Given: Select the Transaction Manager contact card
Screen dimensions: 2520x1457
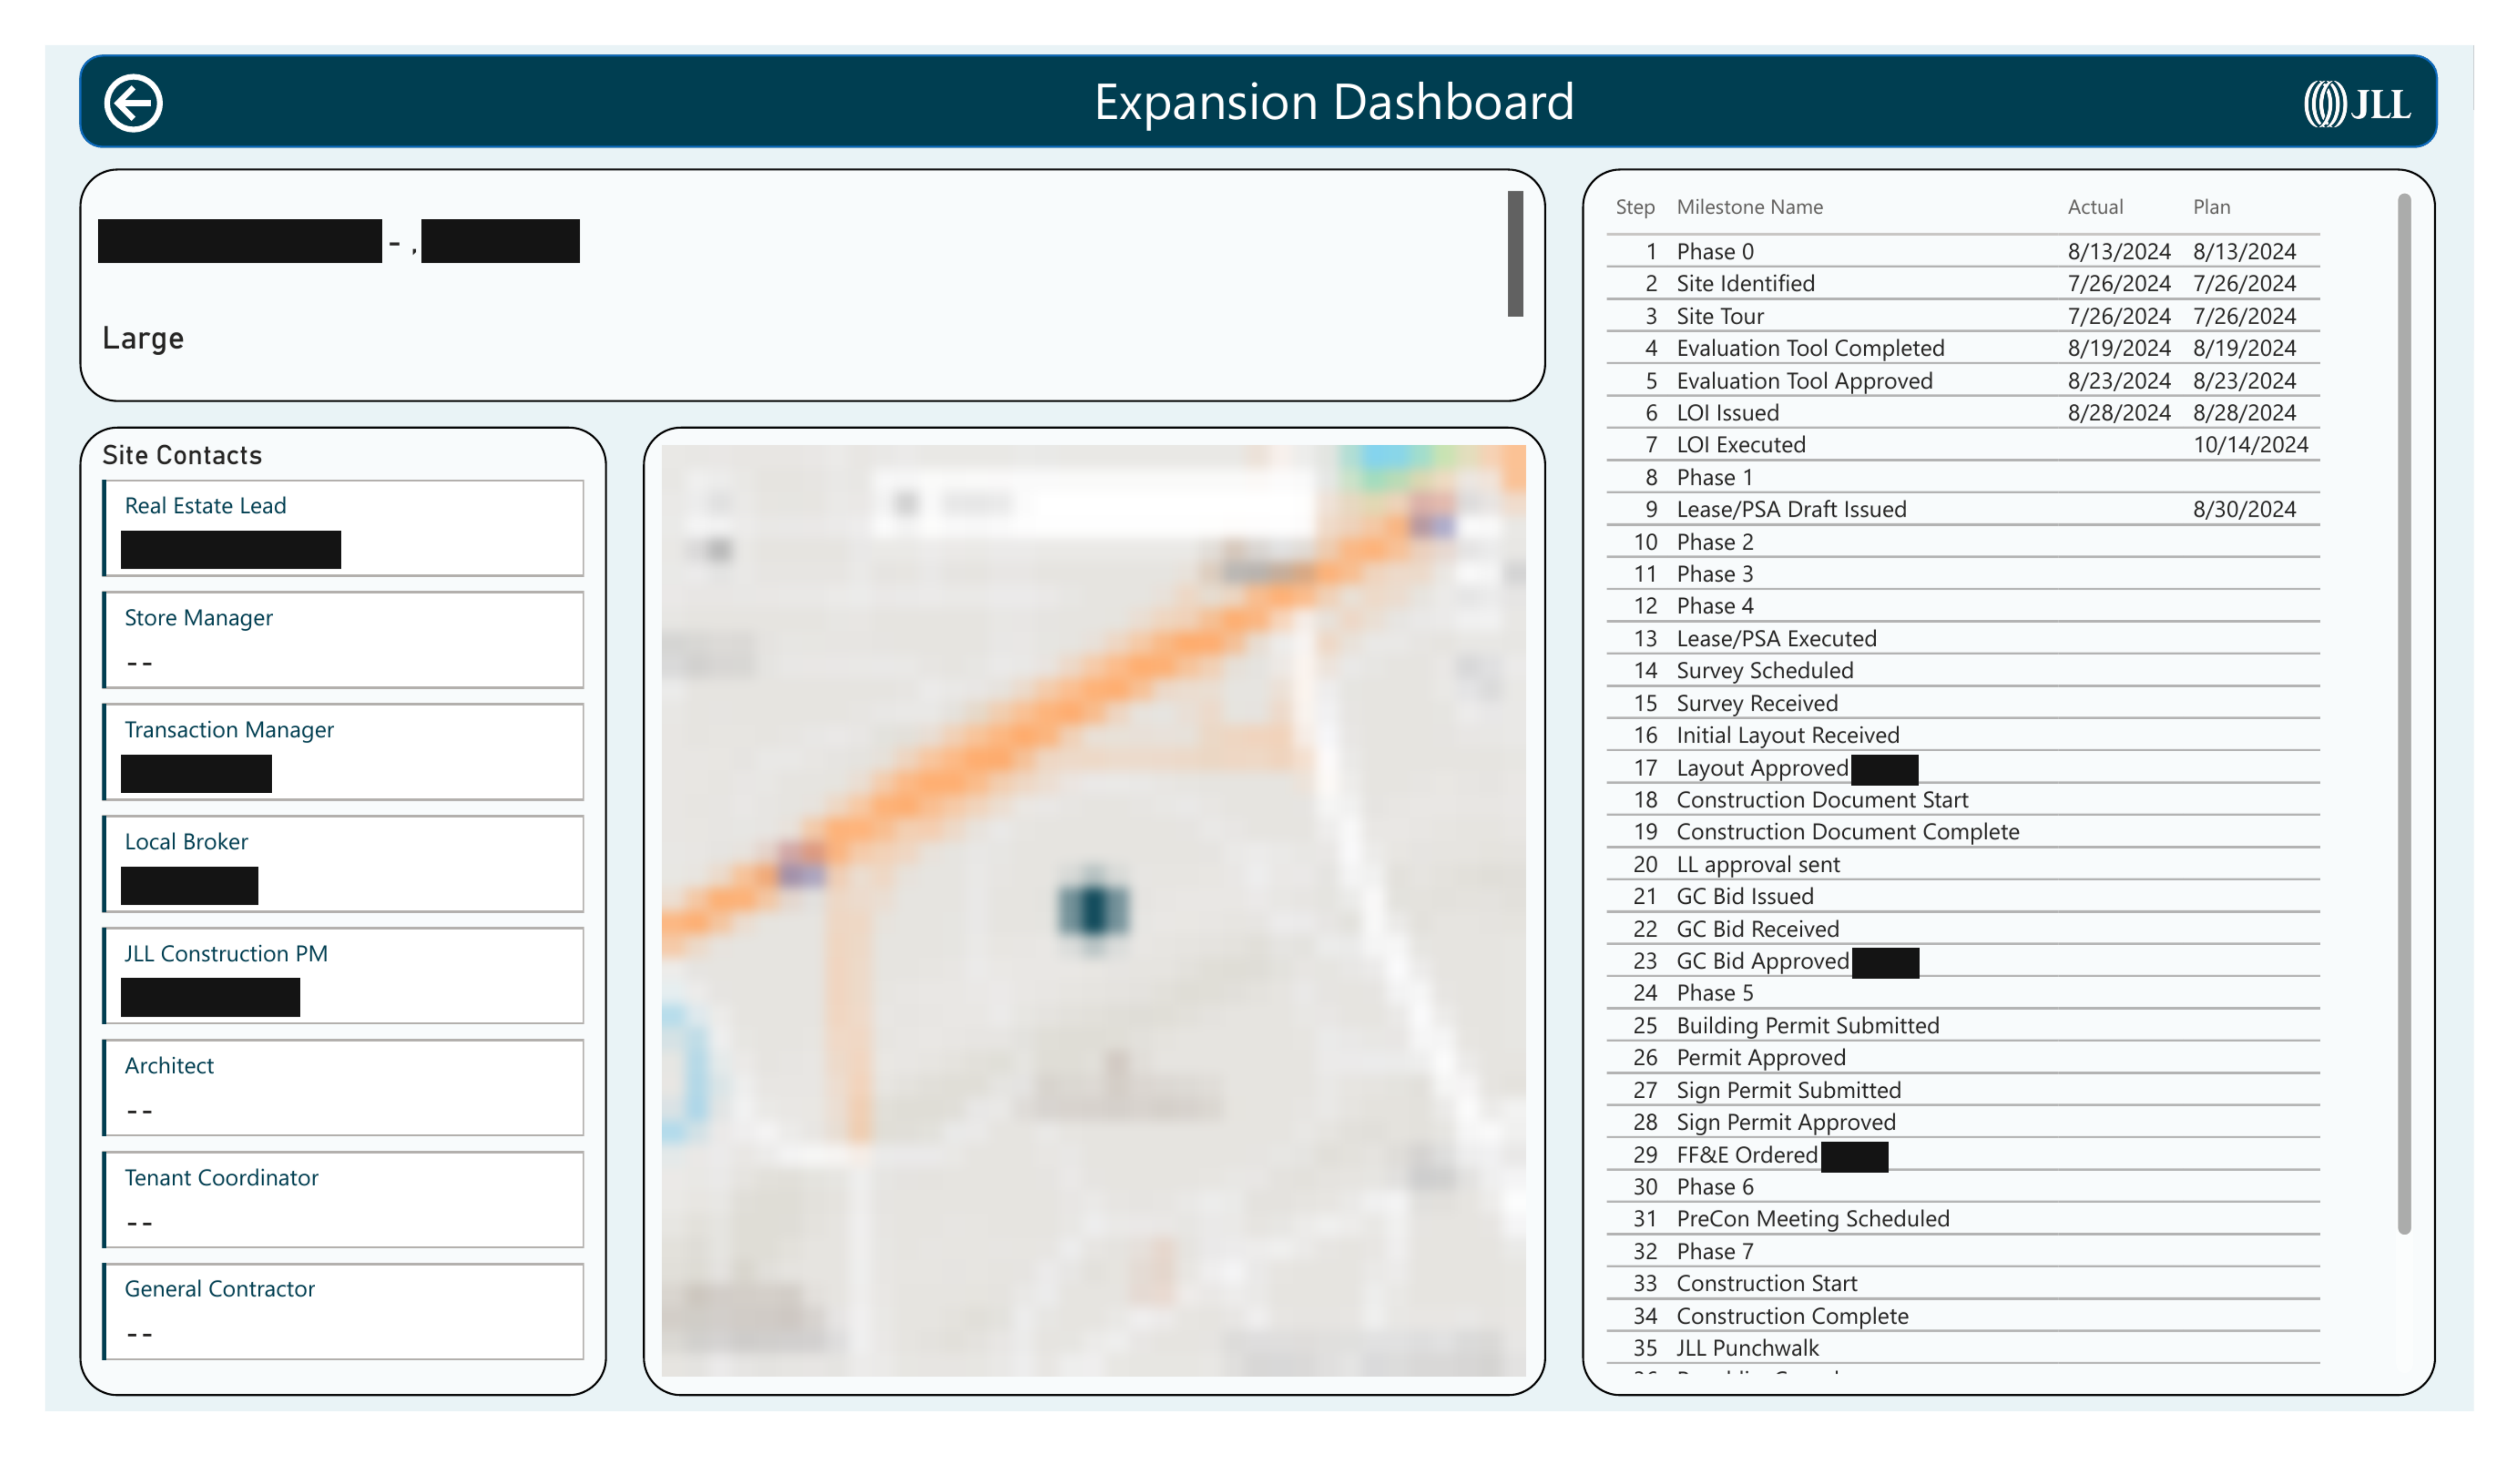Looking at the screenshot, I should (x=343, y=752).
